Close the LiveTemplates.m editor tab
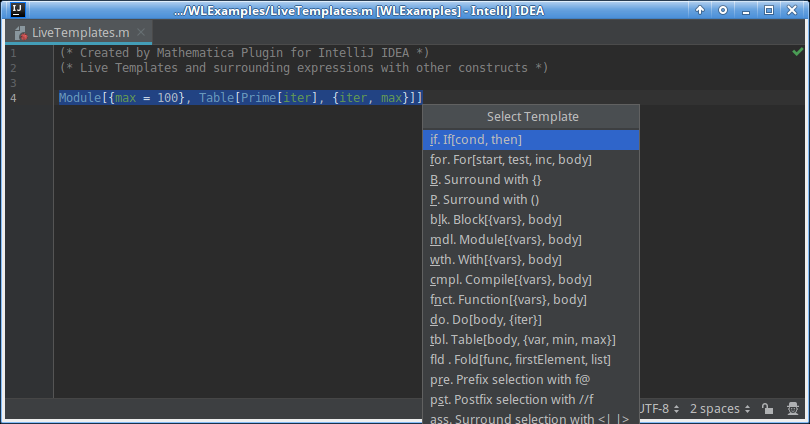 (142, 33)
